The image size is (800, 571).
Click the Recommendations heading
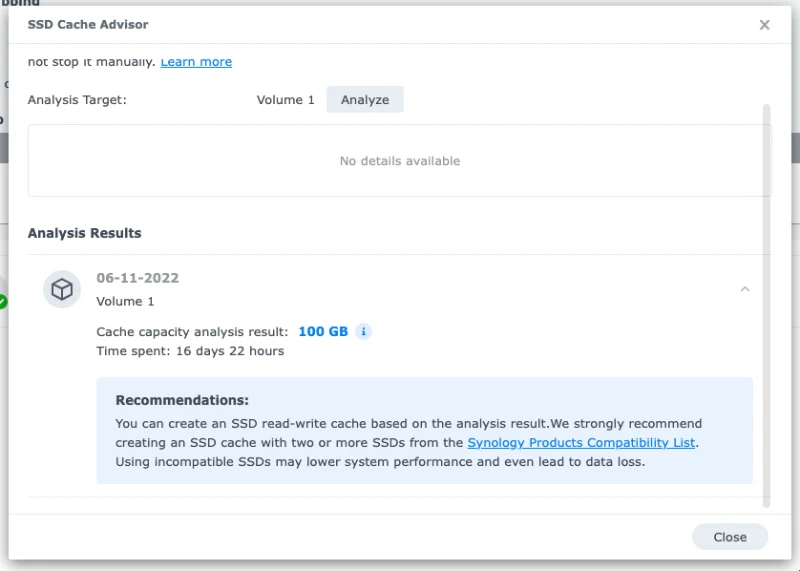[x=182, y=400]
